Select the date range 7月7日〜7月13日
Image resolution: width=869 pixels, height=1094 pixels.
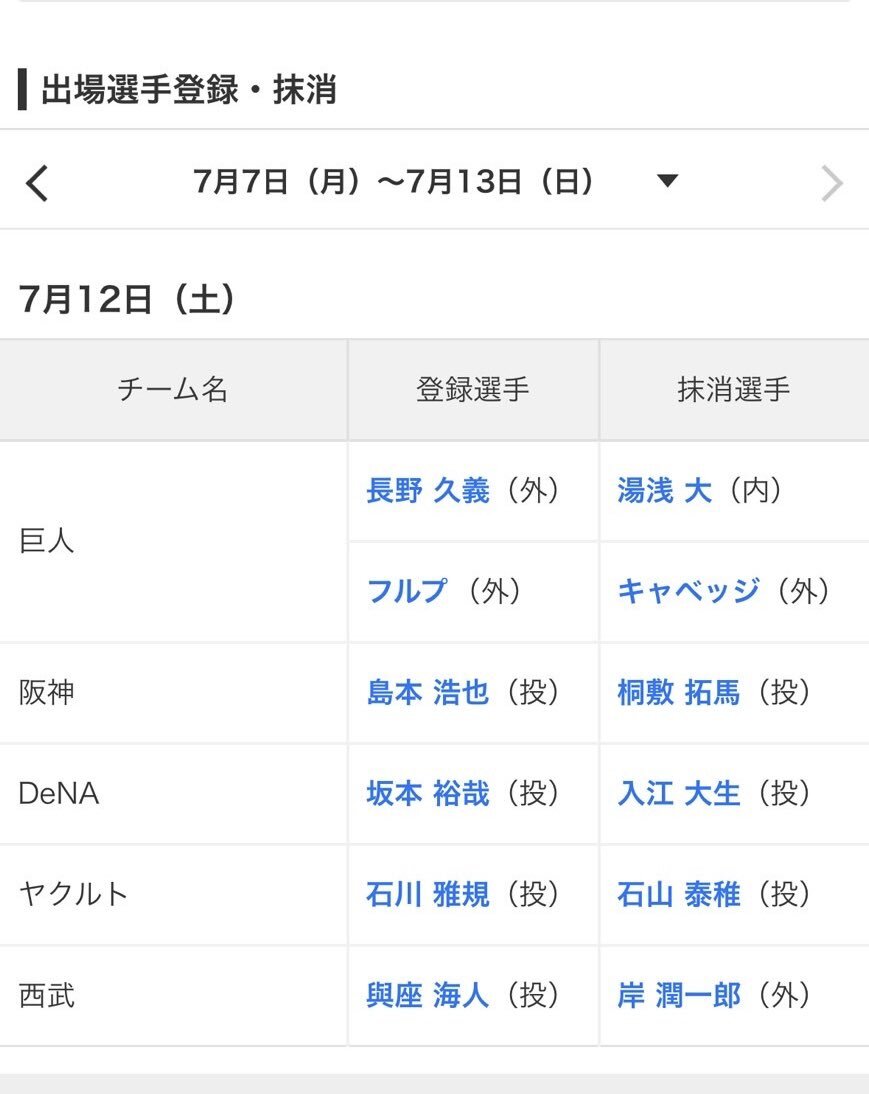pos(393,181)
